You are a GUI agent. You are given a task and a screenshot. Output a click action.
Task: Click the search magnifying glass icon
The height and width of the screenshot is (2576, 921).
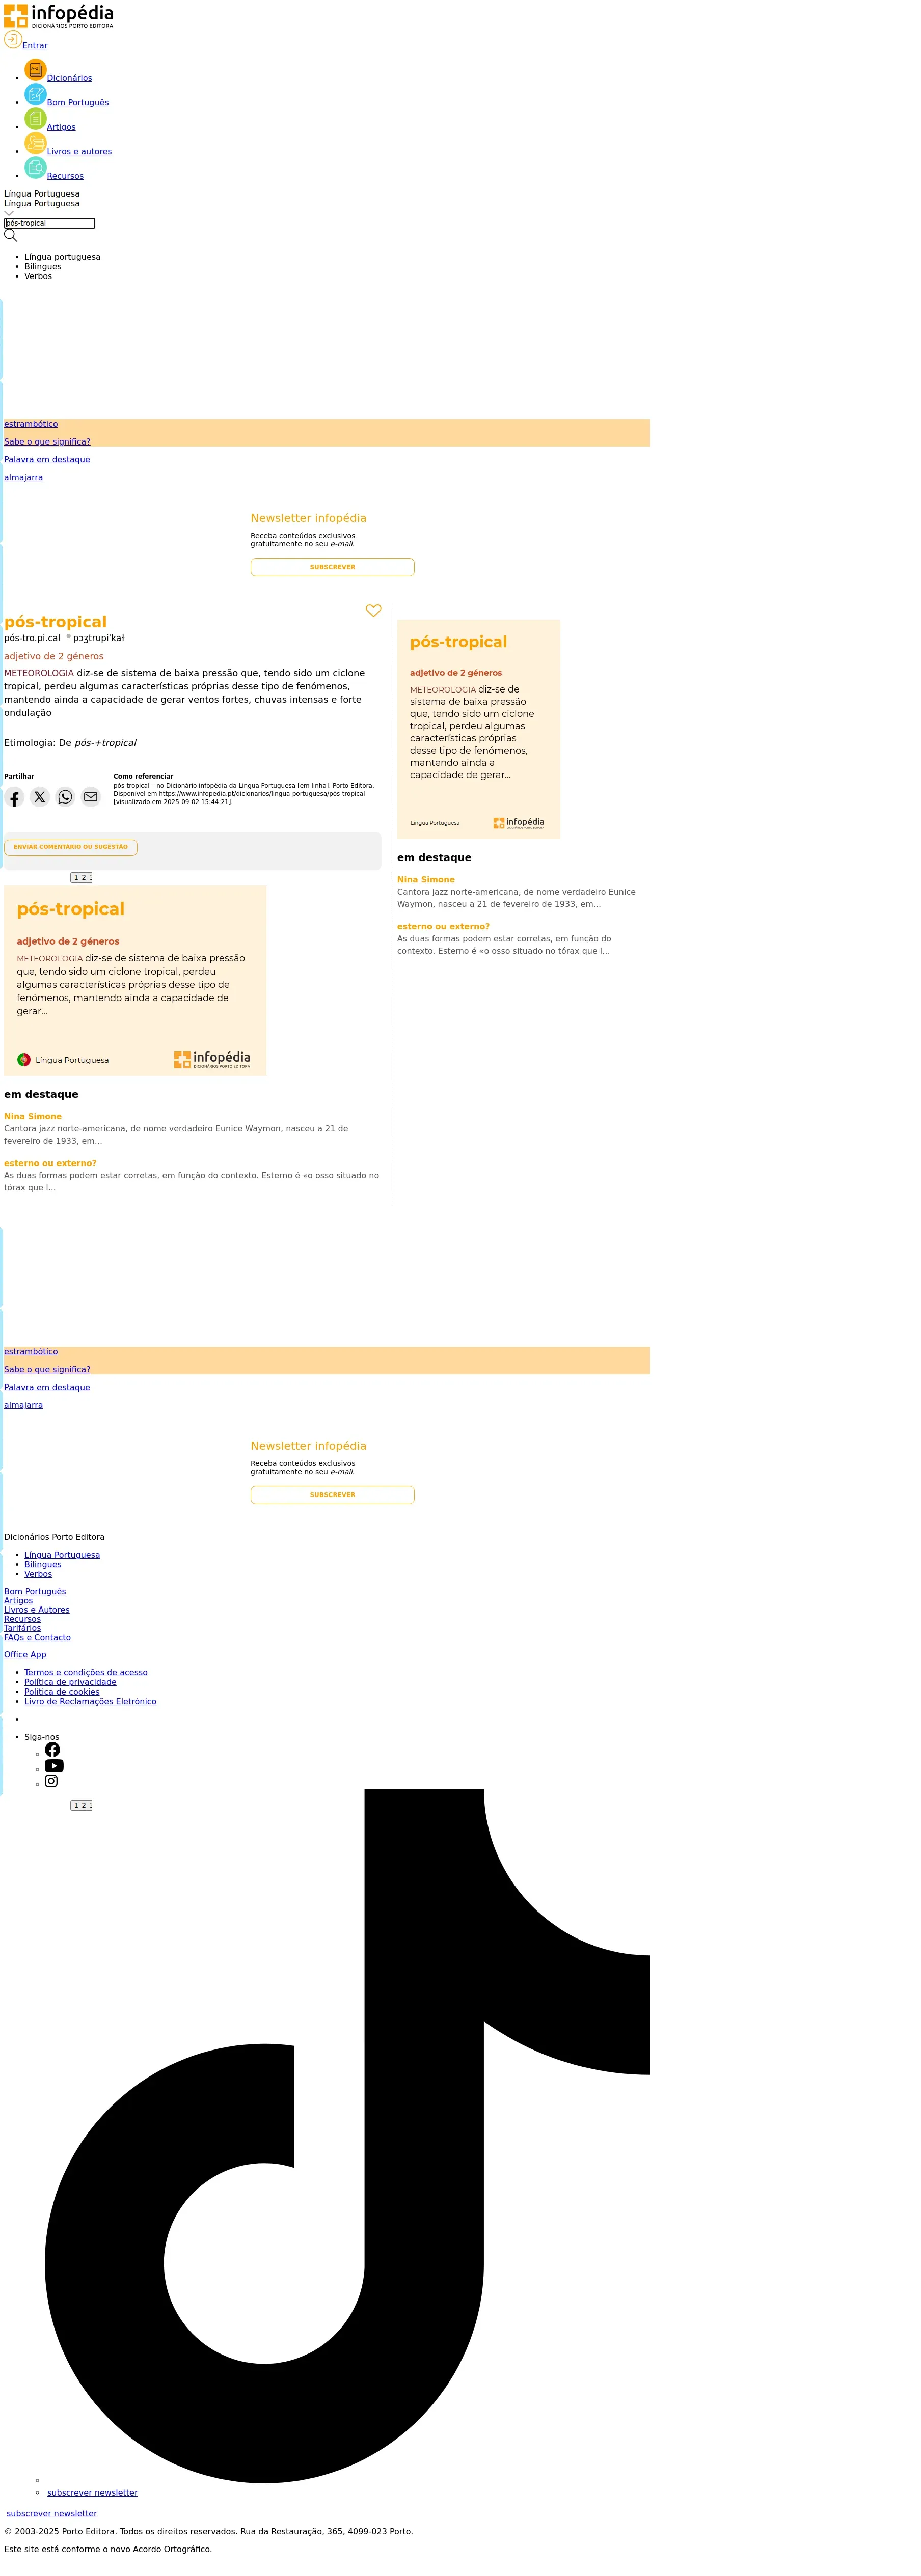11,236
